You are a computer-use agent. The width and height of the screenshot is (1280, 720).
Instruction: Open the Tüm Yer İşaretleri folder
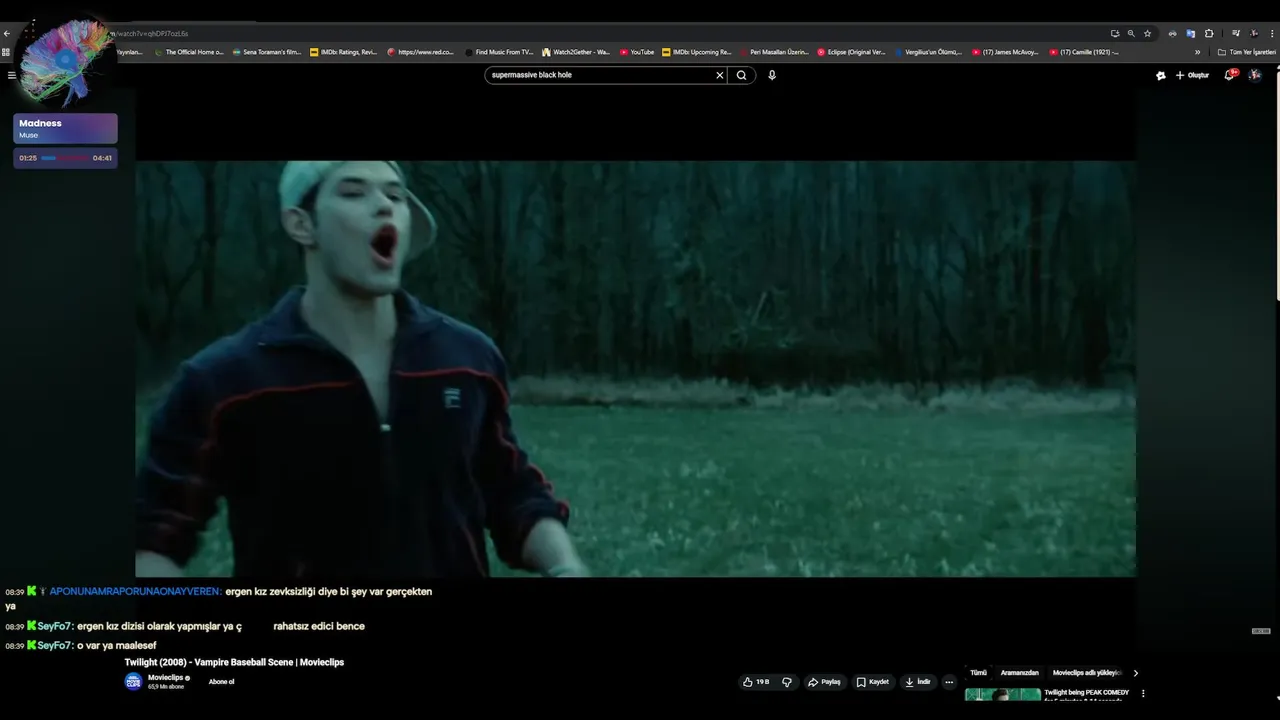point(1246,52)
